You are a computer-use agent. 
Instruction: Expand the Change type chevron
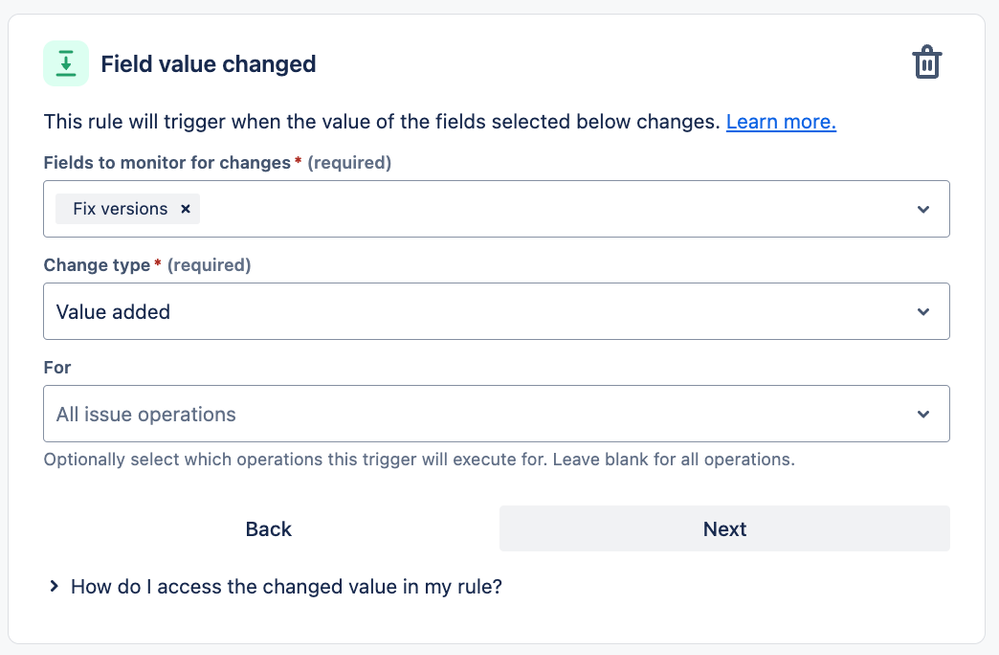point(923,312)
